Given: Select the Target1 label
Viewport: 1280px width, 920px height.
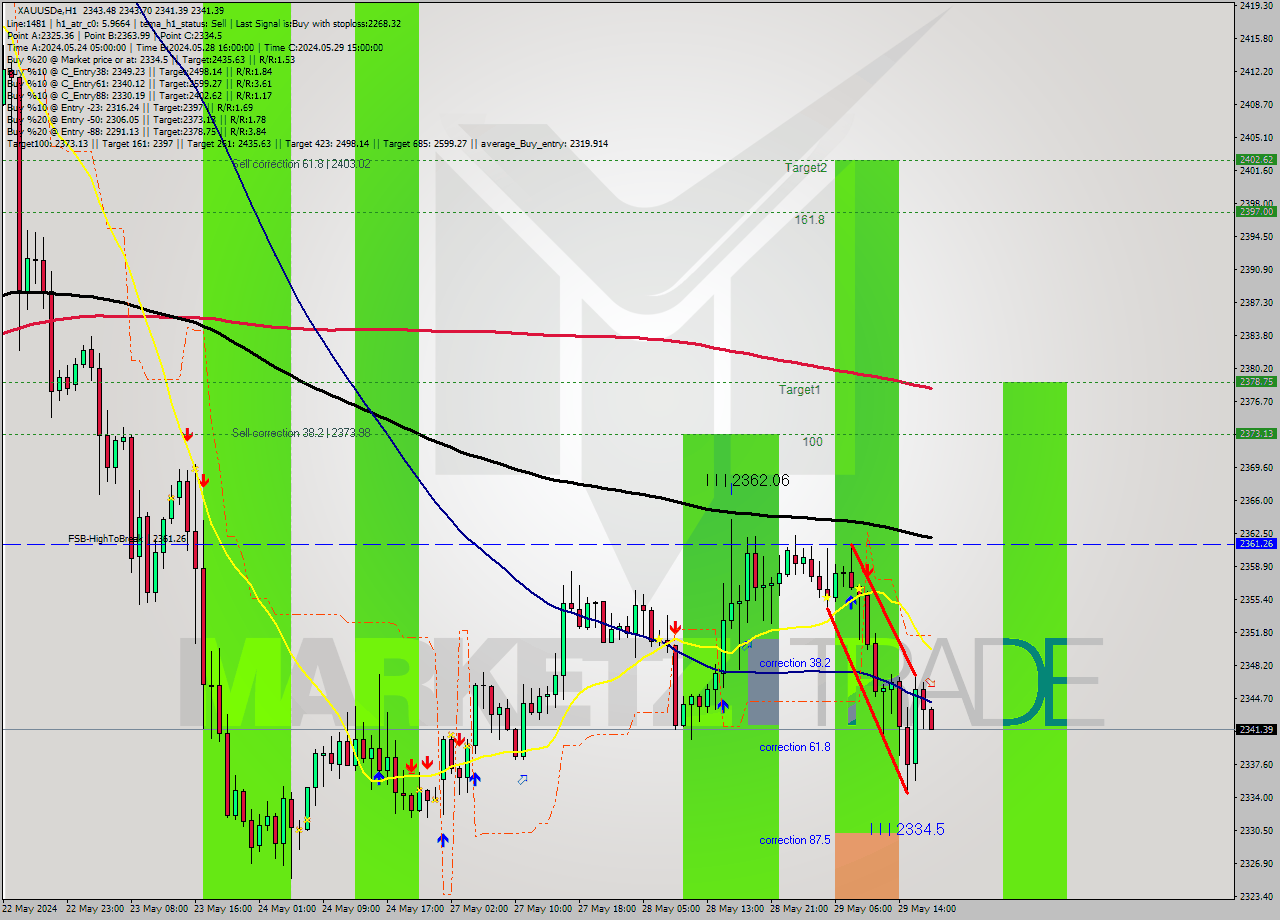Looking at the screenshot, I should coord(800,389).
